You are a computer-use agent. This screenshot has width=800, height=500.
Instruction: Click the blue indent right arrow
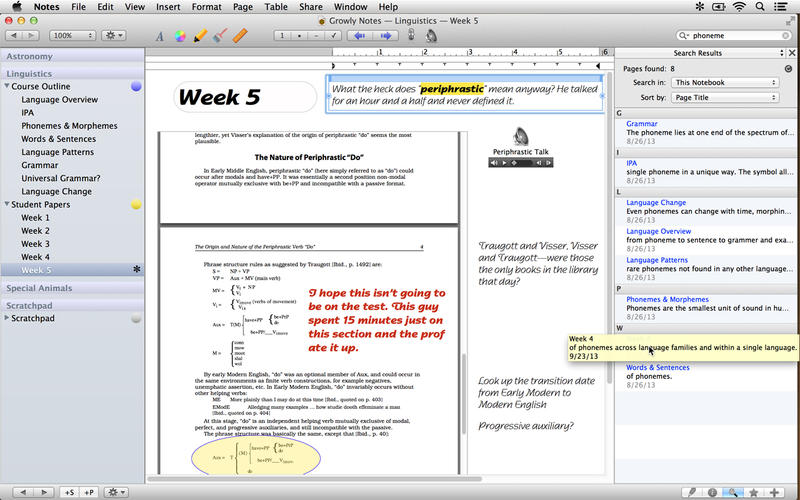point(386,36)
